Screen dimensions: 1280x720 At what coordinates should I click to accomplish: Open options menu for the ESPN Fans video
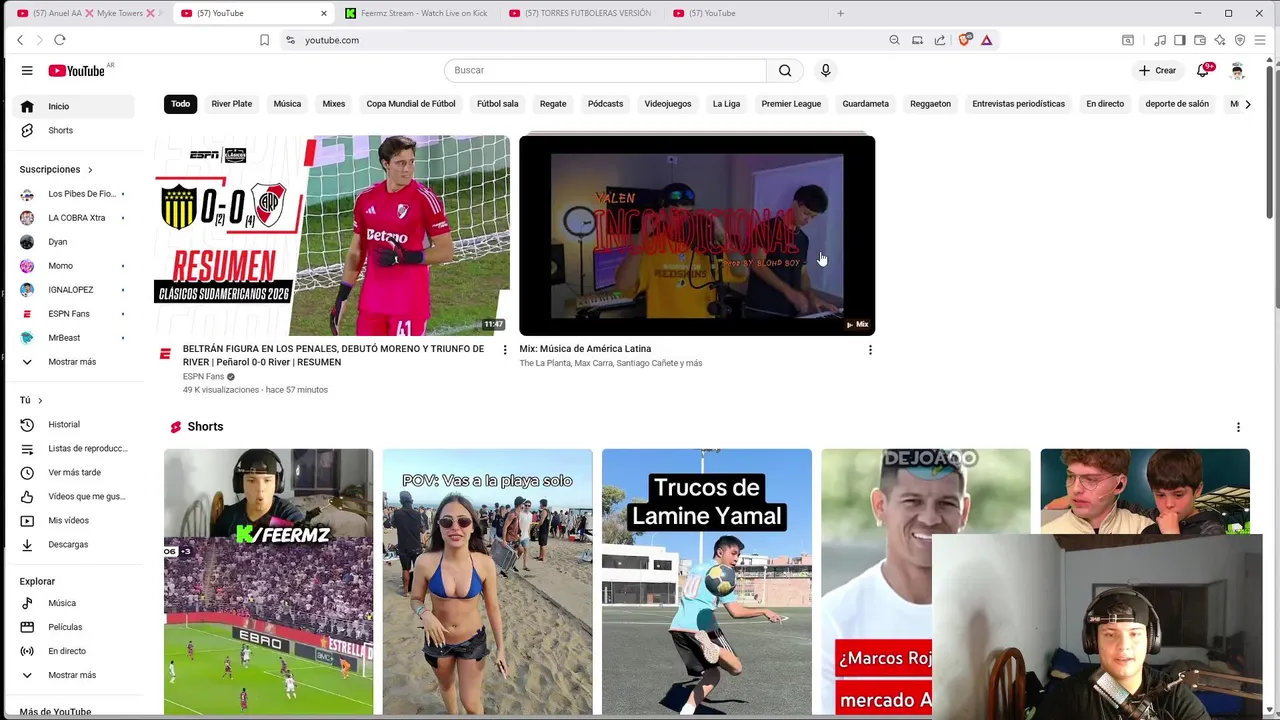pyautogui.click(x=505, y=350)
